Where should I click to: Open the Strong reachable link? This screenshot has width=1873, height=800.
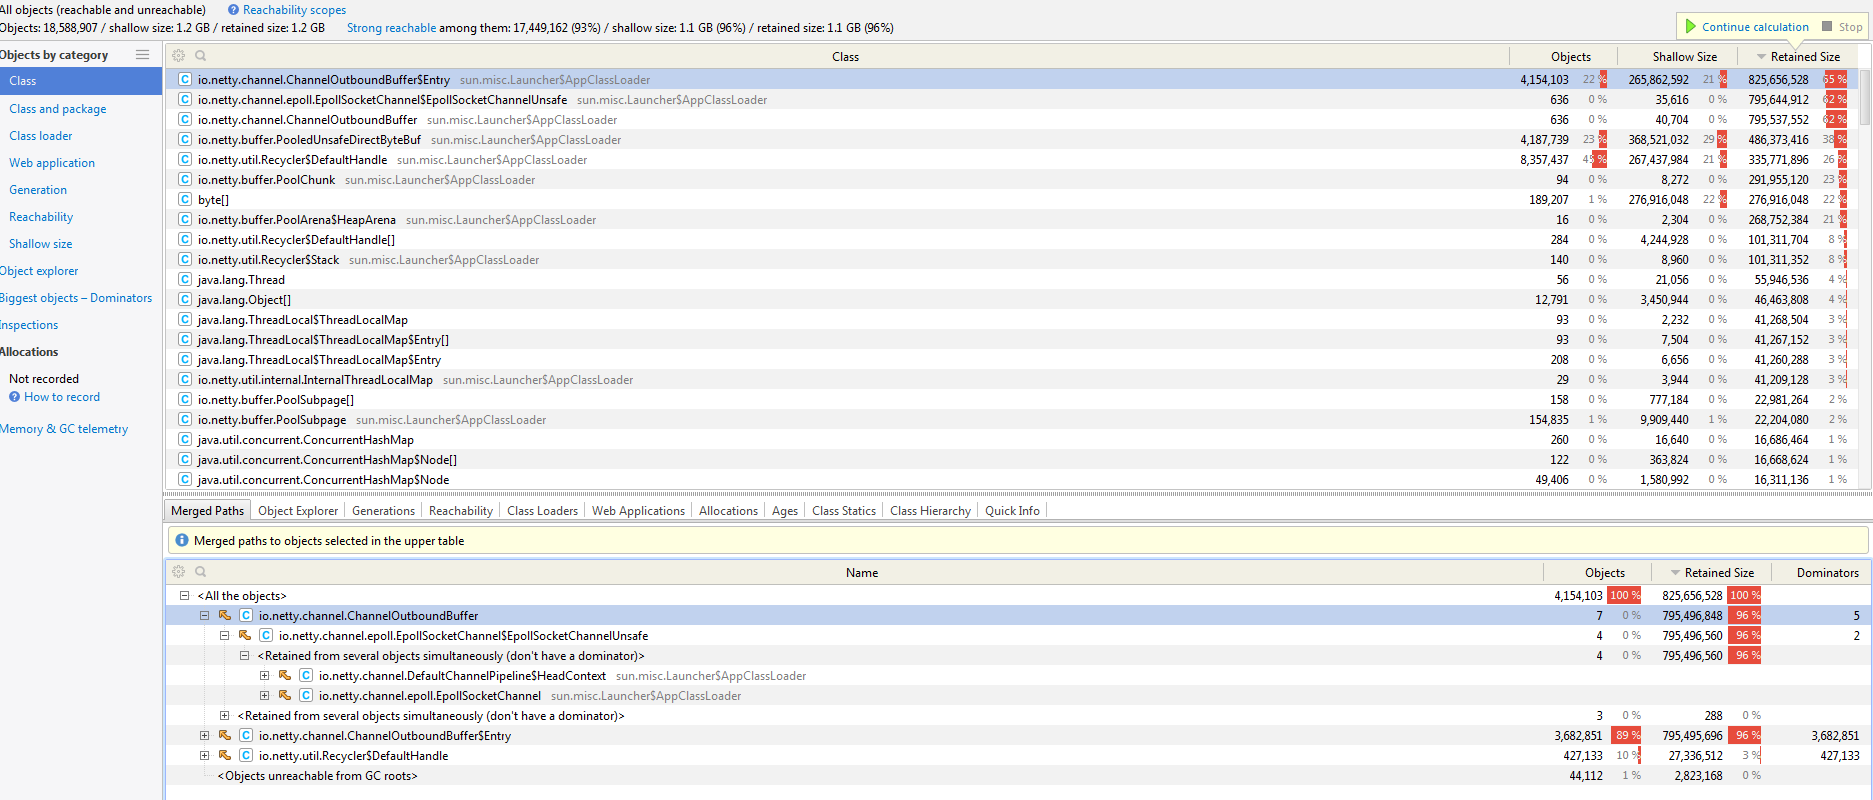pos(391,28)
